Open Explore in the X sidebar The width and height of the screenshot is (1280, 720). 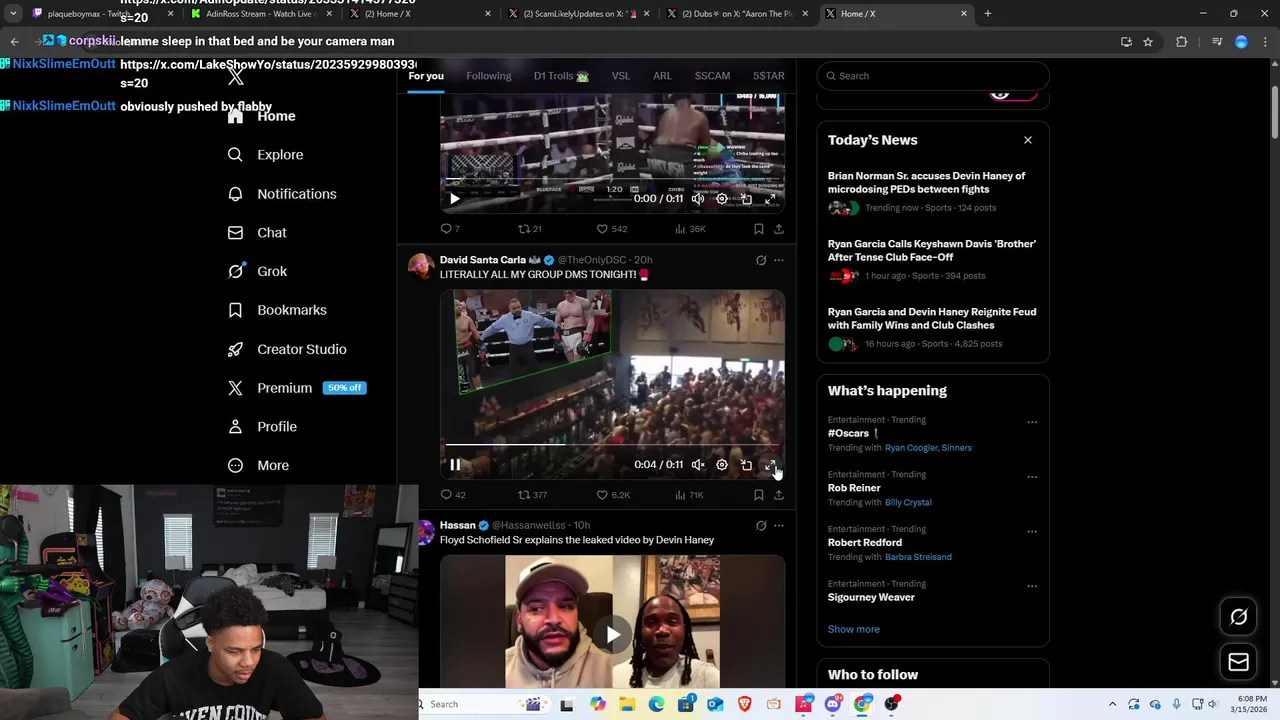pyautogui.click(x=265, y=155)
